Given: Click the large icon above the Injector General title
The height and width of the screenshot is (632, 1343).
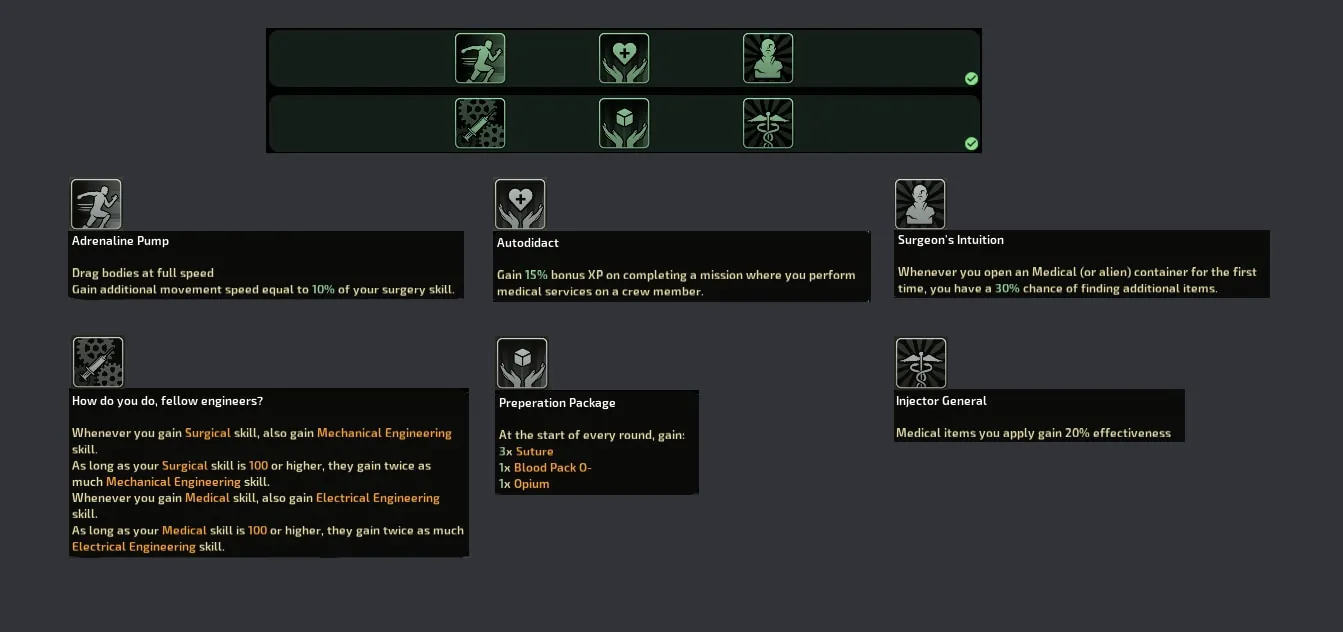Looking at the screenshot, I should click(921, 363).
